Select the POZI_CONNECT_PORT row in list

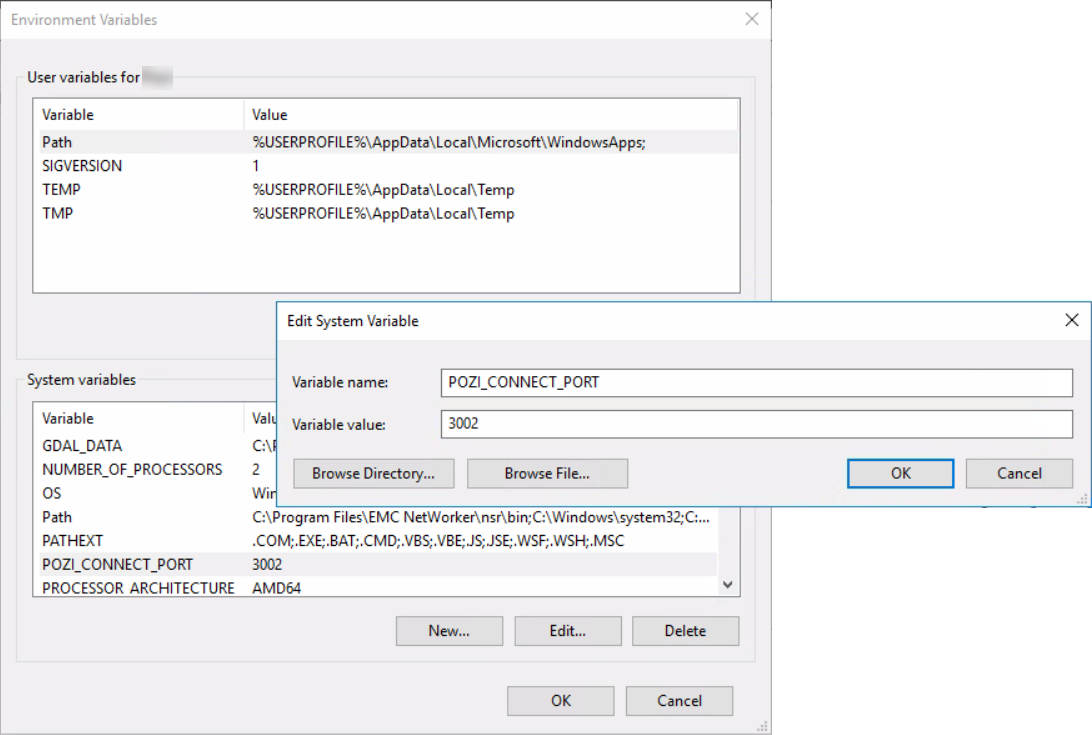pyautogui.click(x=376, y=564)
